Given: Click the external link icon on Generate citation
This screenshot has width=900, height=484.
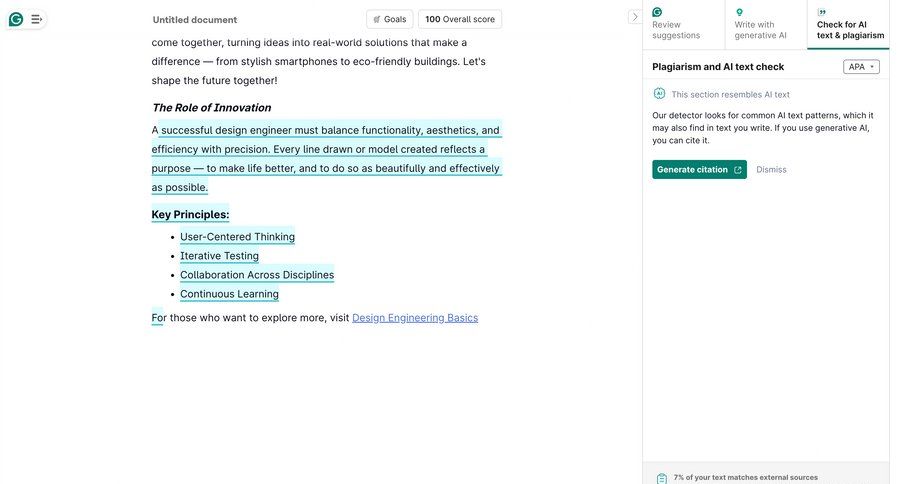Looking at the screenshot, I should click(738, 170).
